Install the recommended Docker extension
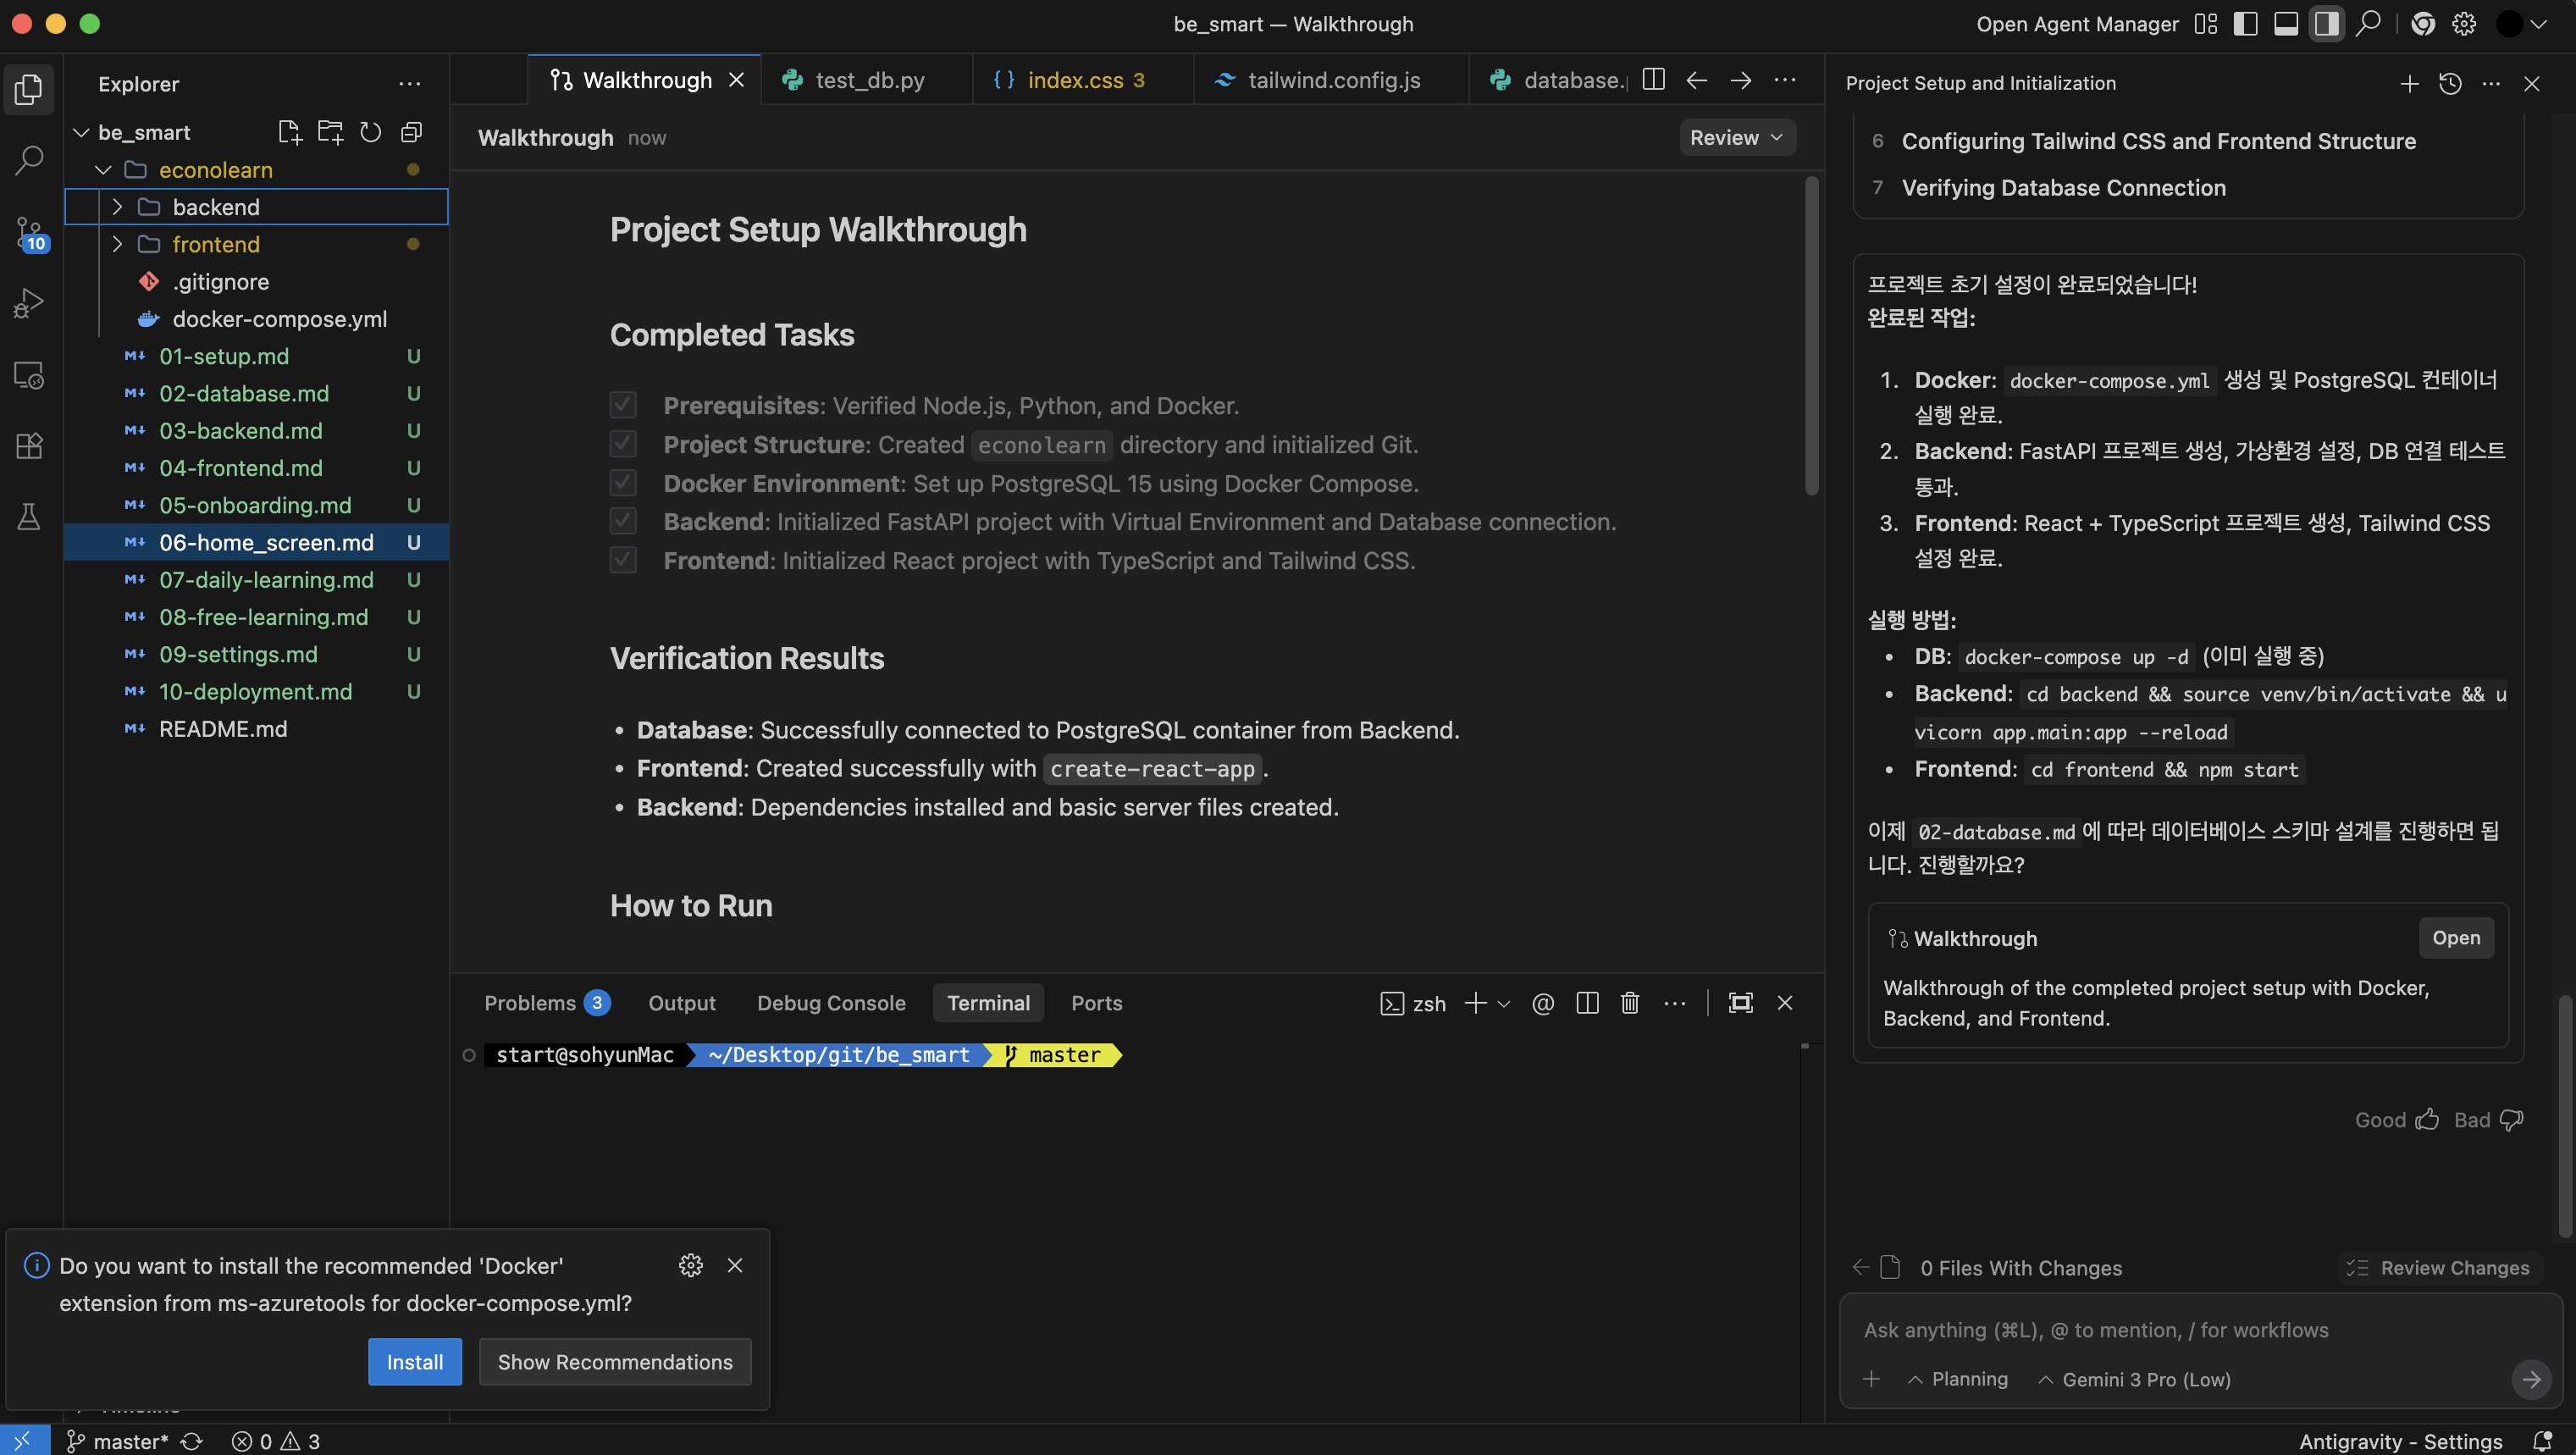 click(414, 1362)
